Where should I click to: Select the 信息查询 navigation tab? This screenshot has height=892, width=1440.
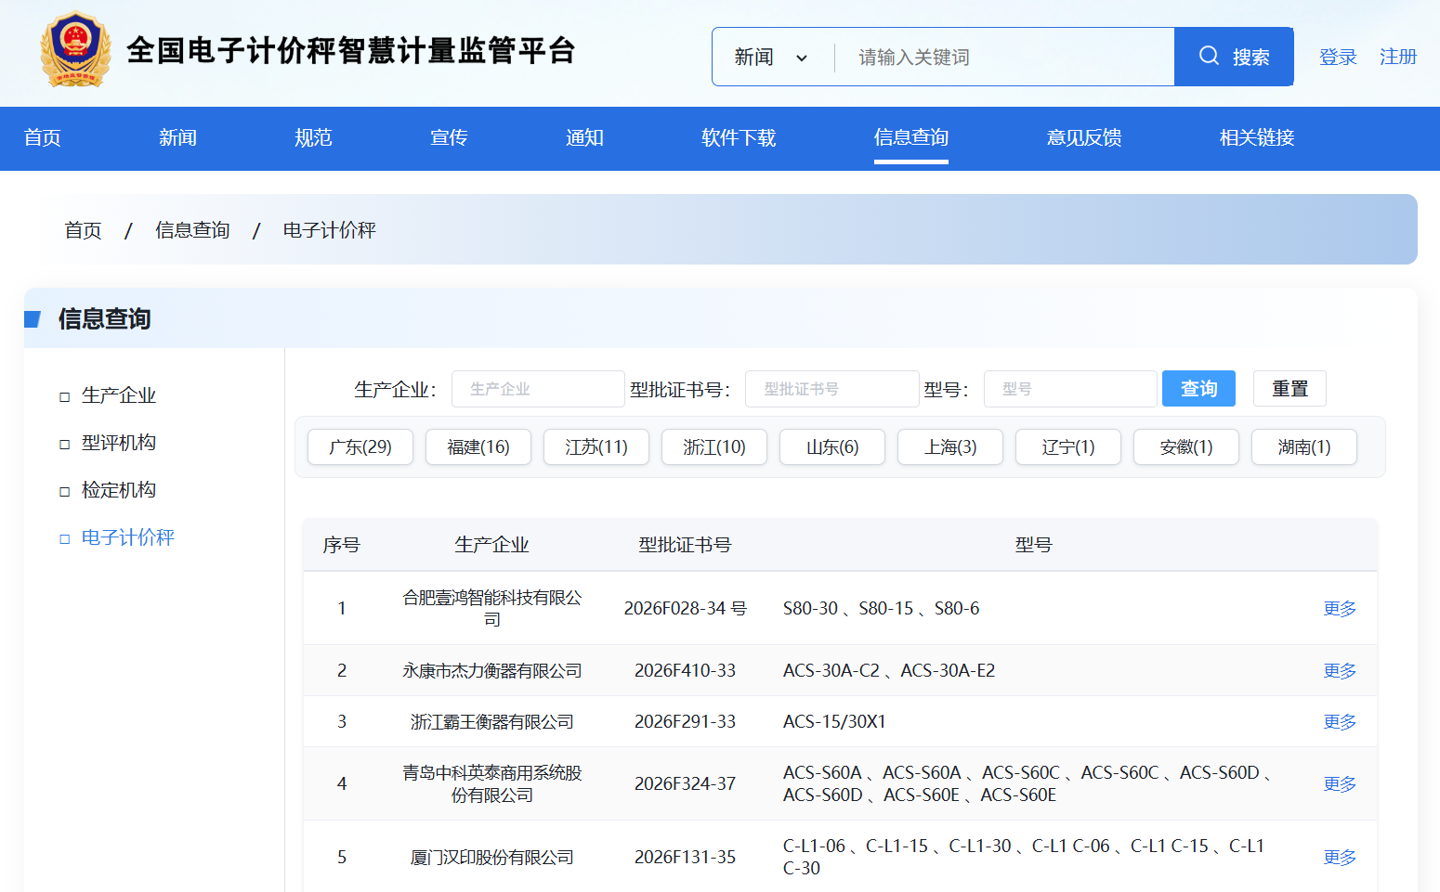point(911,138)
